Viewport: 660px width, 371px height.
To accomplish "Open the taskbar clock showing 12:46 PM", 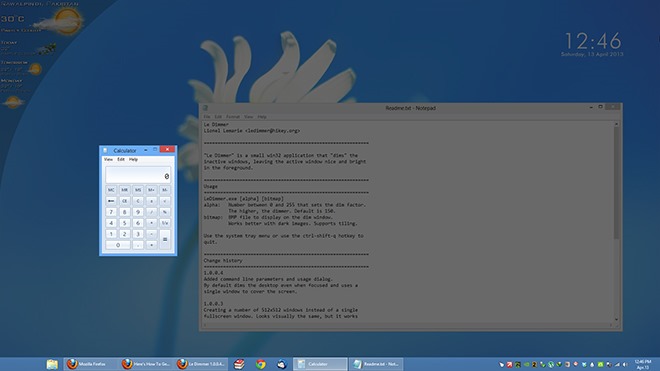I will [x=643, y=365].
